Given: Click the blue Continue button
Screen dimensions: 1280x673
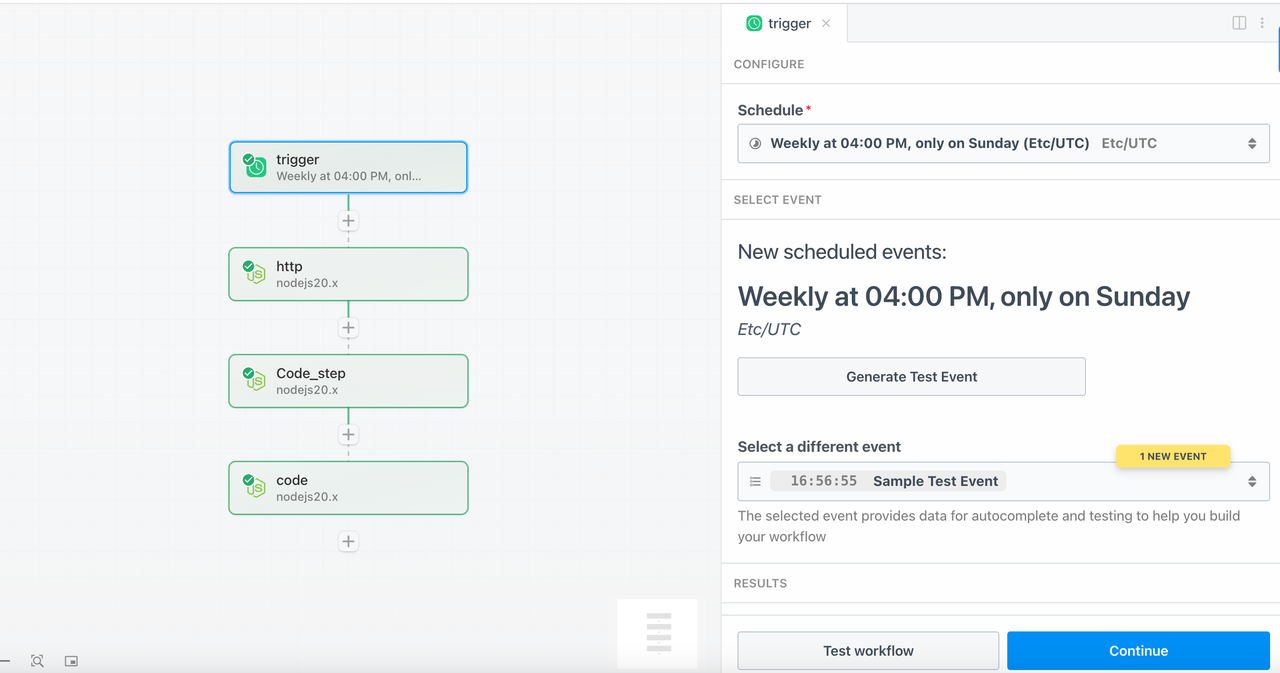Looking at the screenshot, I should tap(1138, 651).
